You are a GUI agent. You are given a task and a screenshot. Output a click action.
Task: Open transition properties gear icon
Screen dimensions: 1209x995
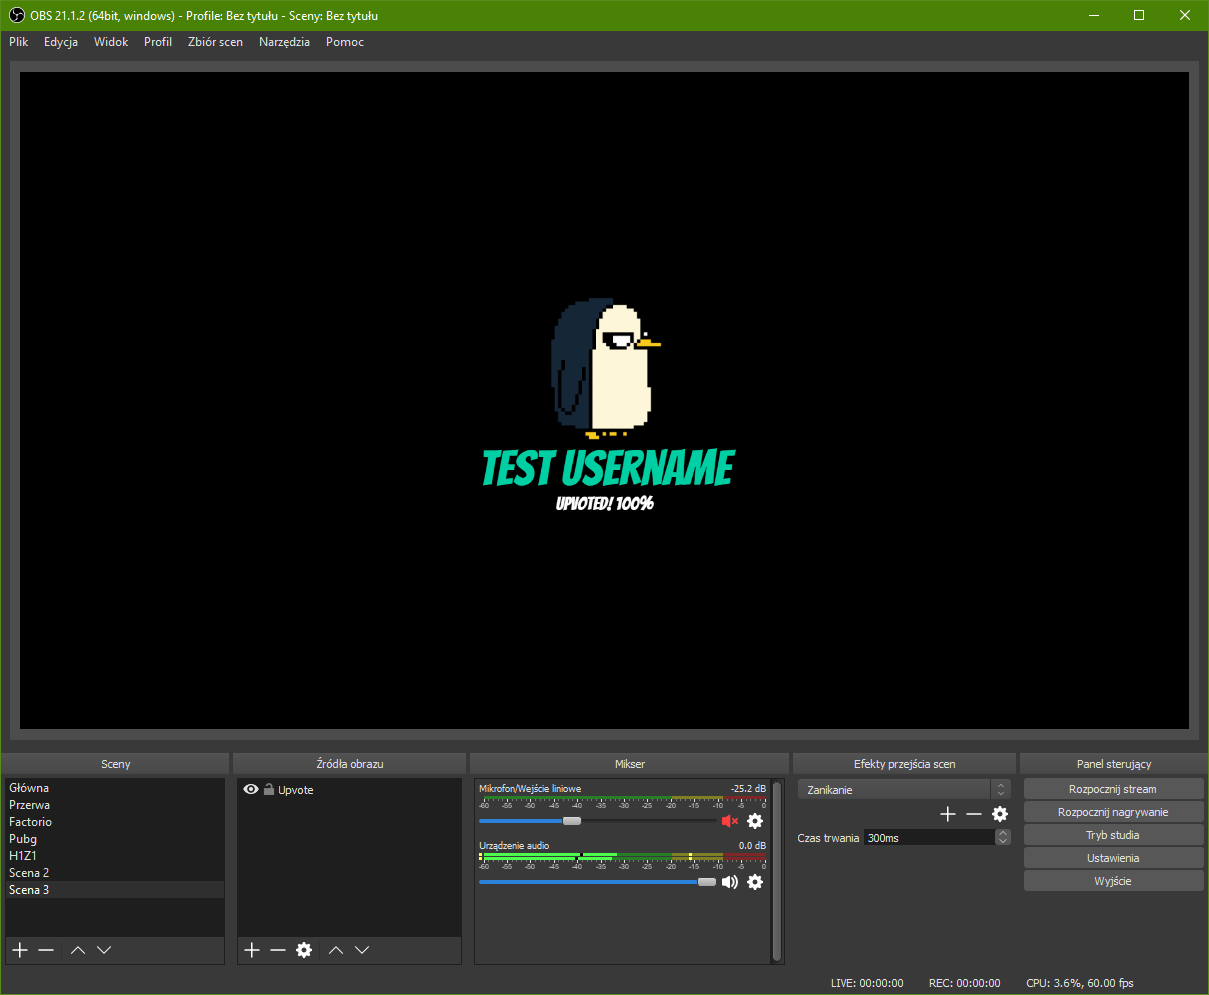tap(1000, 814)
